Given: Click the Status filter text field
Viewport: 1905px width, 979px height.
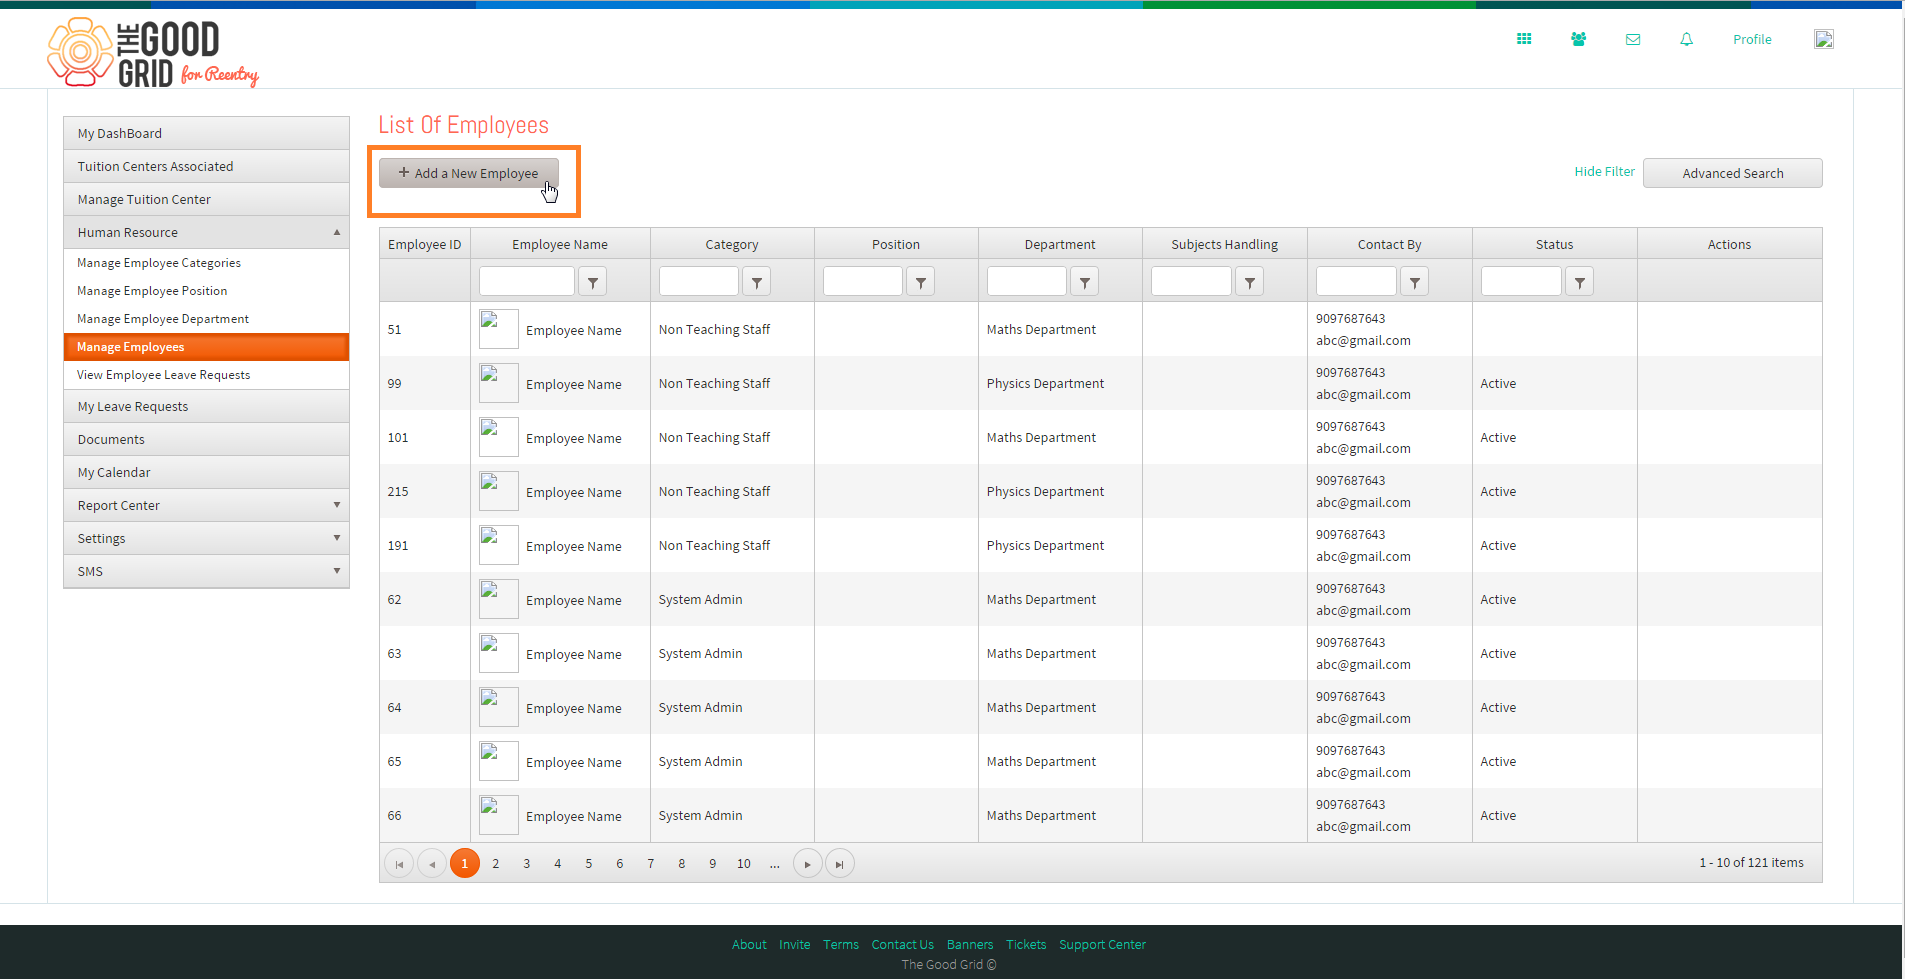Looking at the screenshot, I should (x=1521, y=282).
